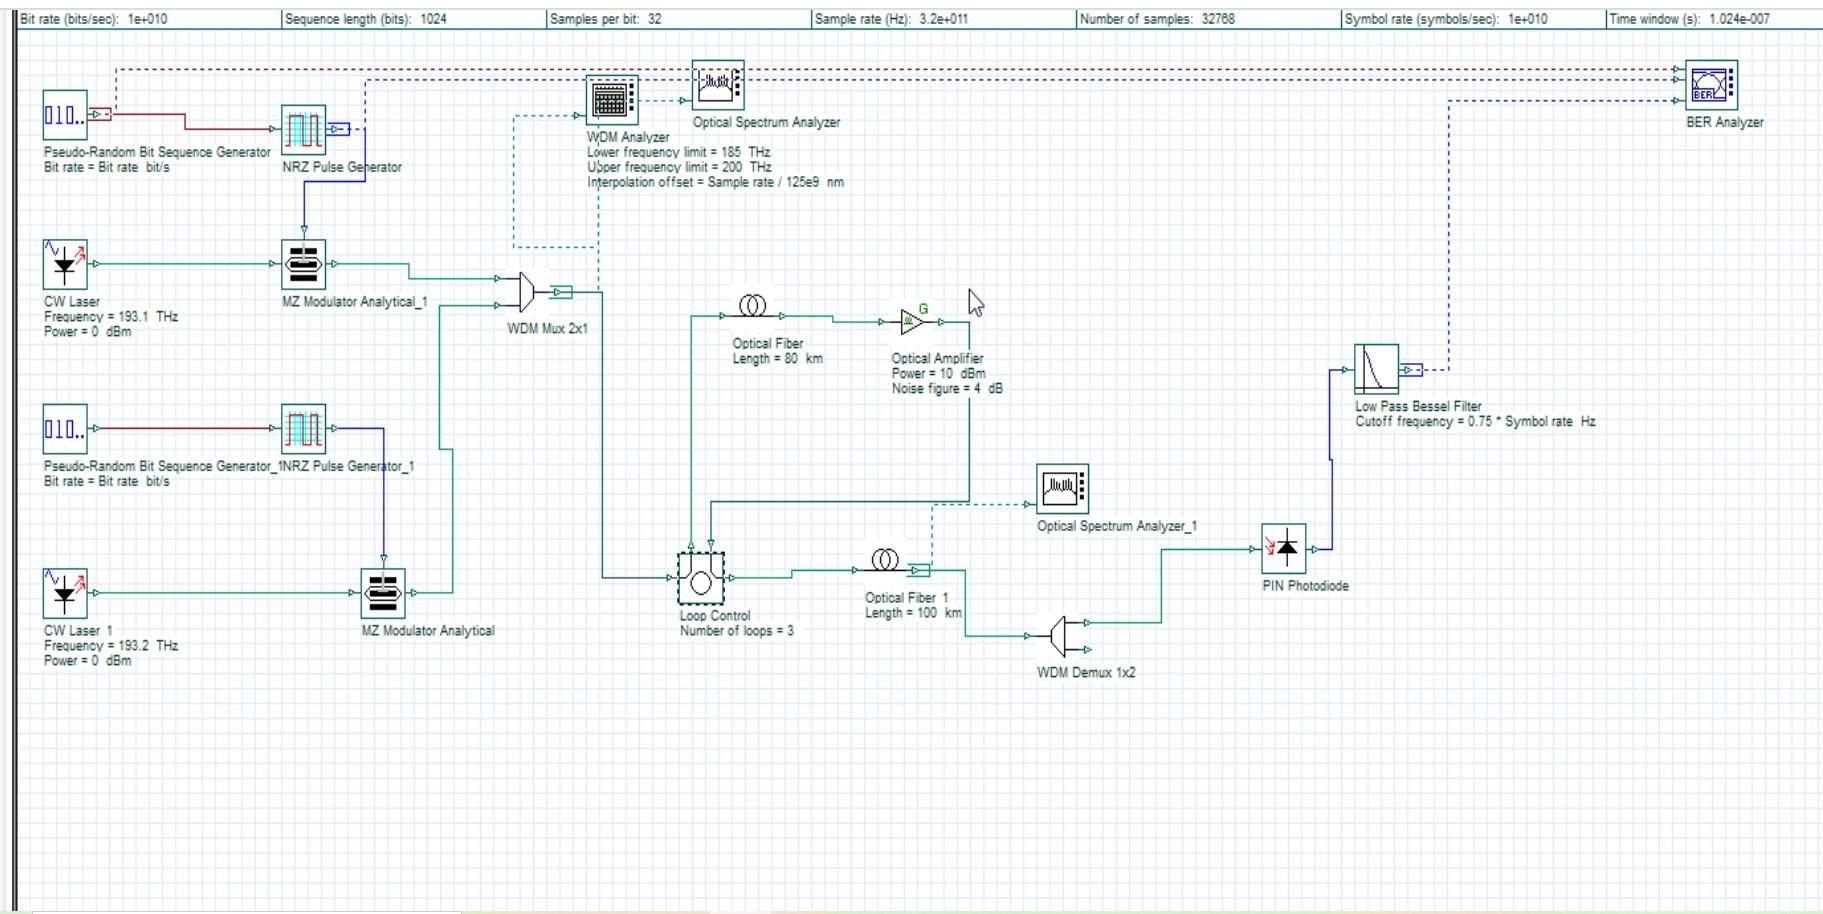The width and height of the screenshot is (1823, 914).
Task: Click the Bit rate parameter field
Action: pos(140,16)
